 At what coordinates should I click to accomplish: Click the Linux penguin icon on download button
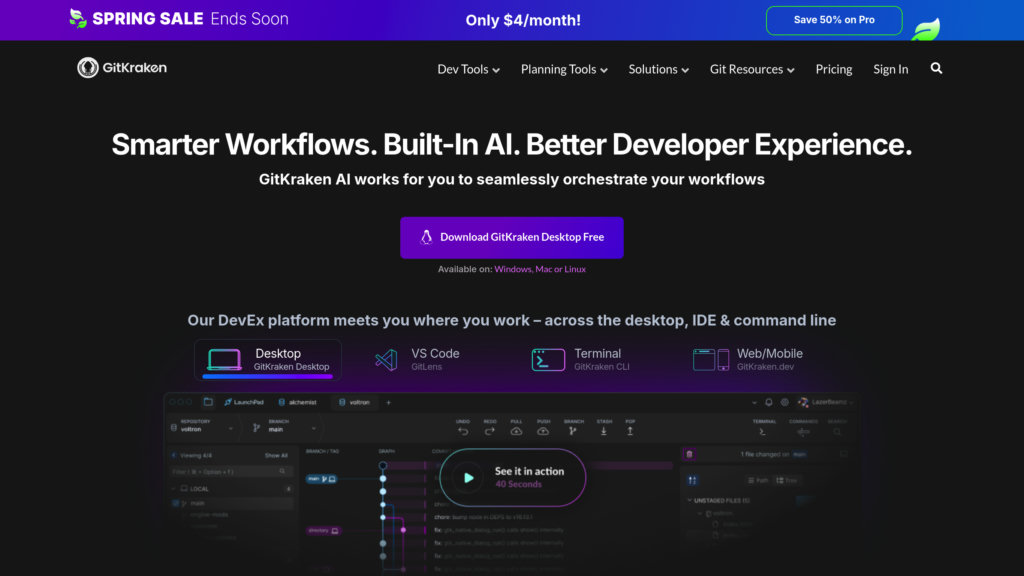pyautogui.click(x=426, y=237)
